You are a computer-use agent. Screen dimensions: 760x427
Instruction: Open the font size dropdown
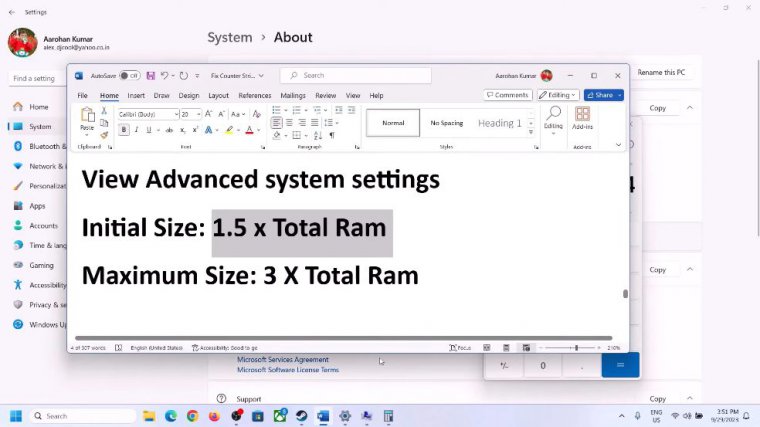(199, 114)
